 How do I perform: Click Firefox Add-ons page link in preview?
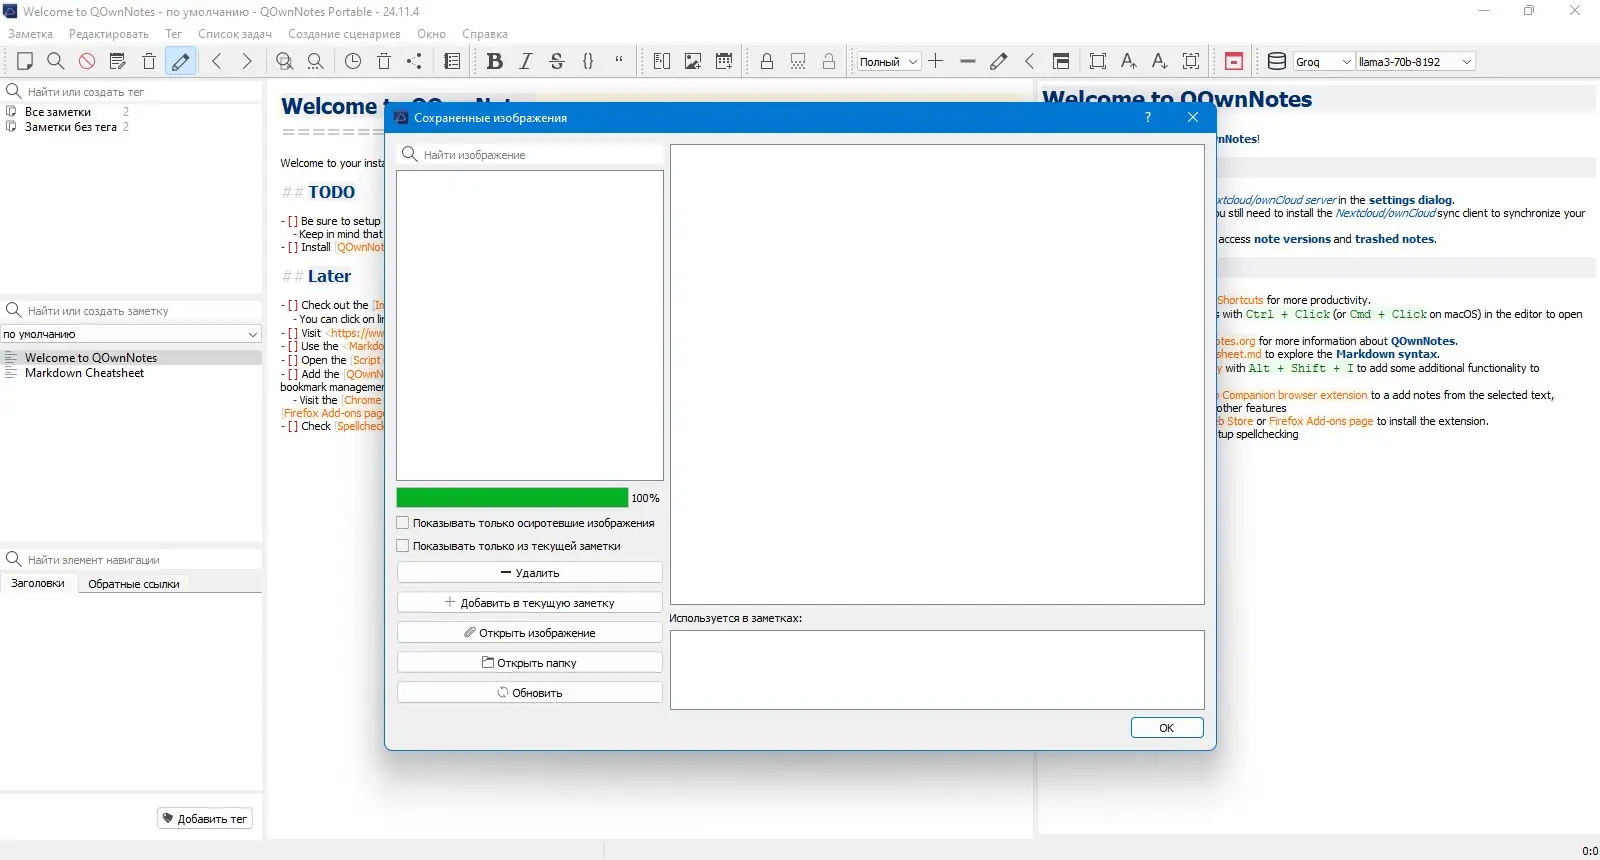click(1321, 422)
